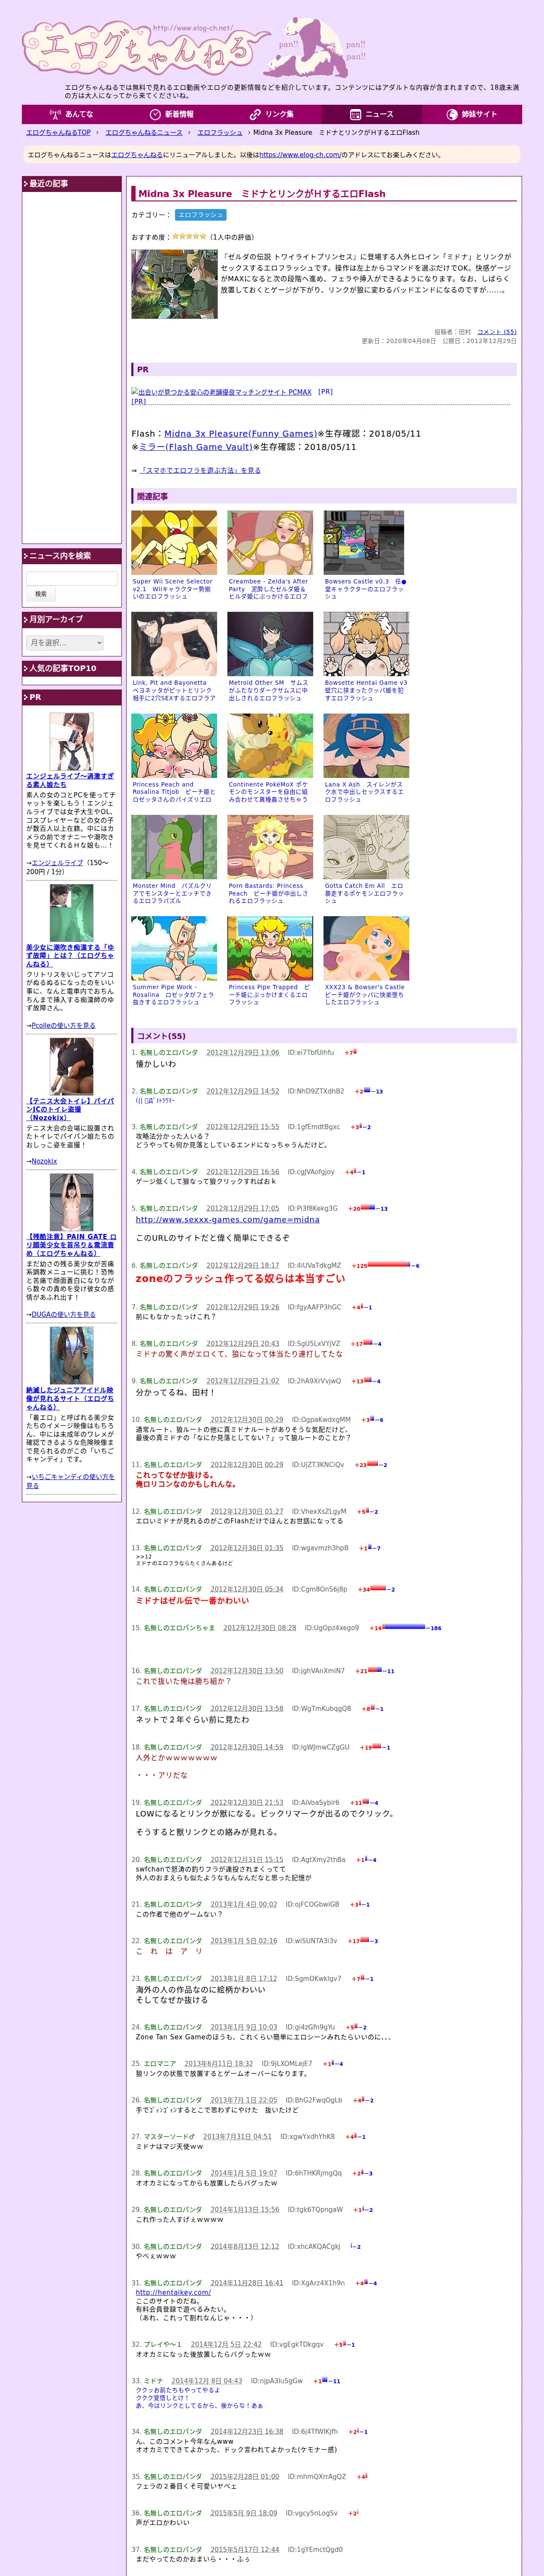544x2576 pixels.
Task: Focus the ニュース内を検索 text field
Action: pyautogui.click(x=72, y=577)
